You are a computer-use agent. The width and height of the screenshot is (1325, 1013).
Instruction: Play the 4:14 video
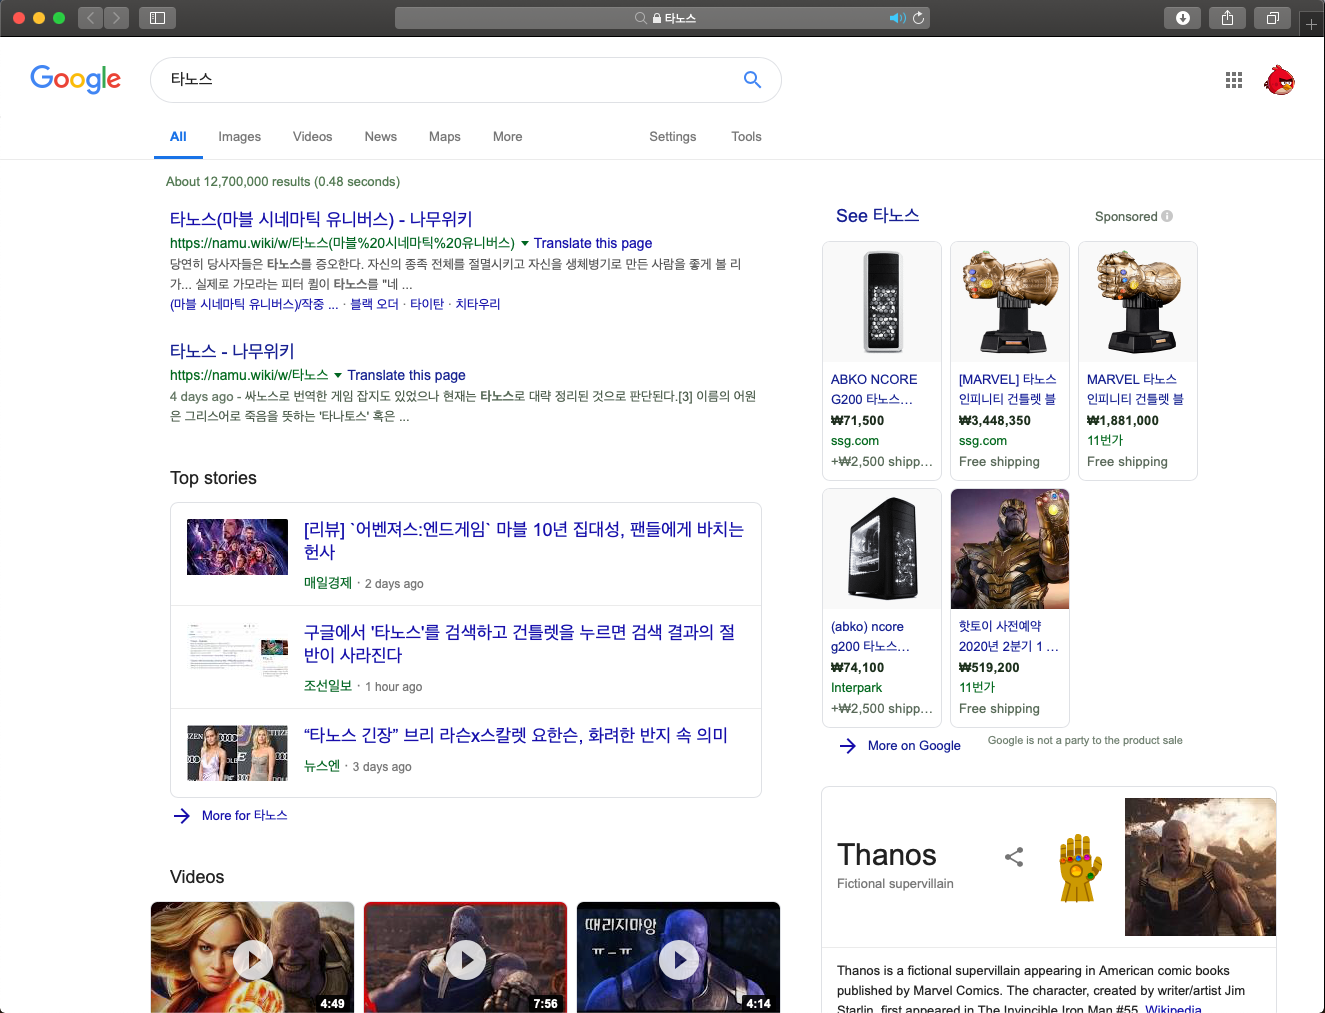[678, 957]
